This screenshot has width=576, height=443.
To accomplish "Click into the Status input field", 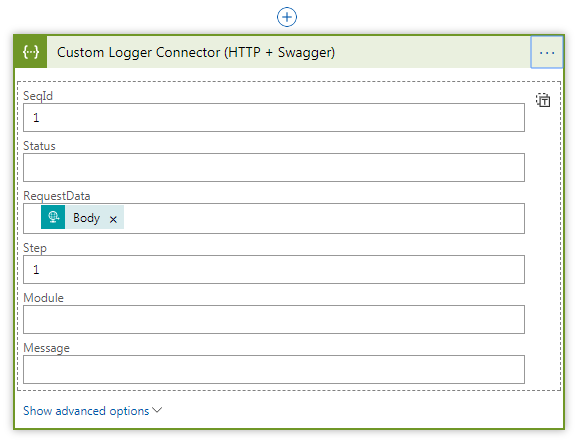I will [274, 168].
